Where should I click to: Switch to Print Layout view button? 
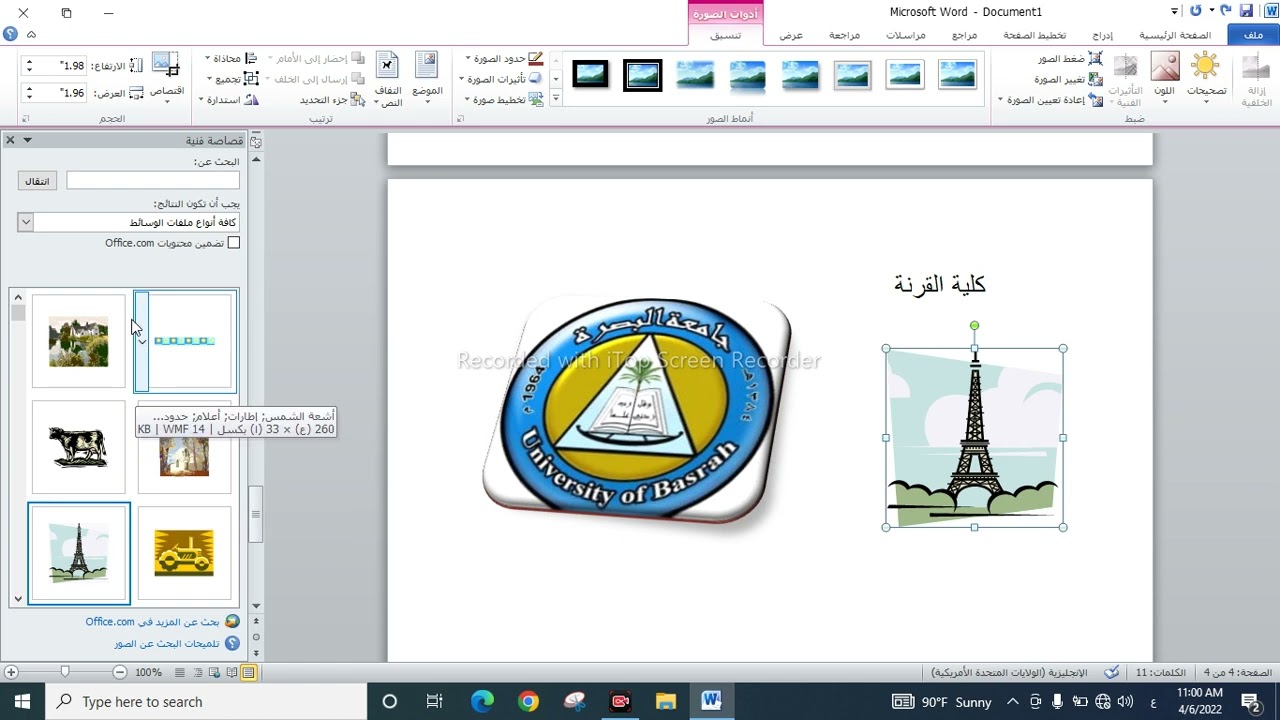click(x=248, y=673)
